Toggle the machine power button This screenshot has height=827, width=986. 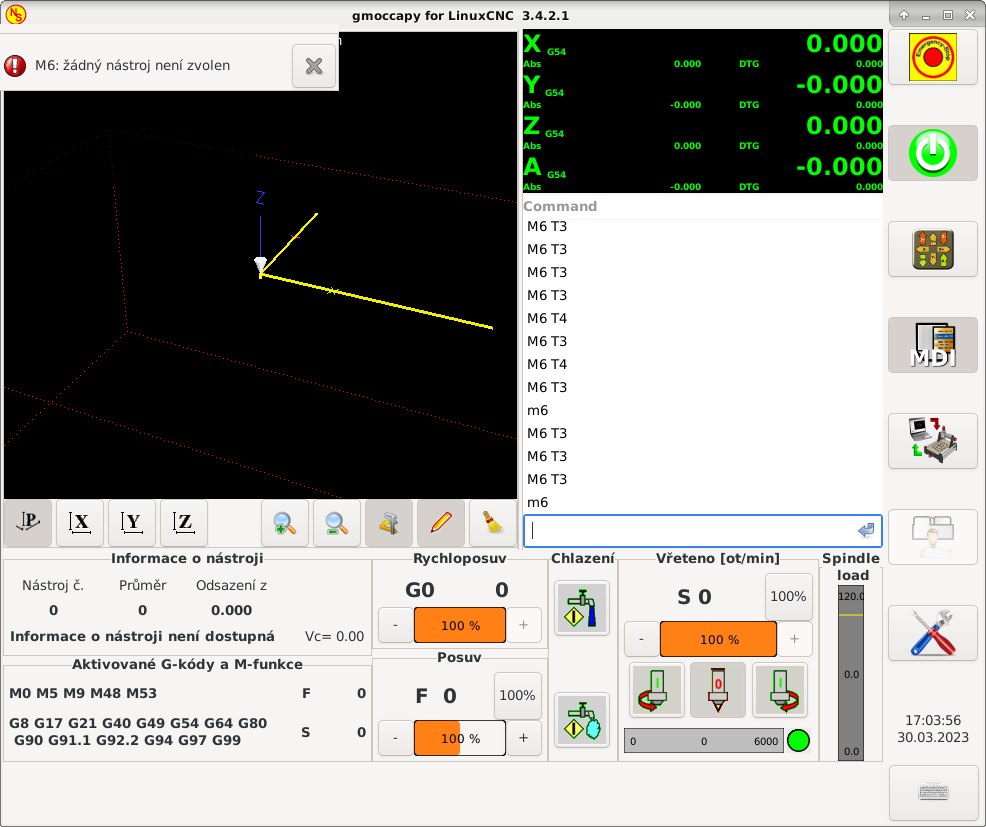(x=932, y=153)
